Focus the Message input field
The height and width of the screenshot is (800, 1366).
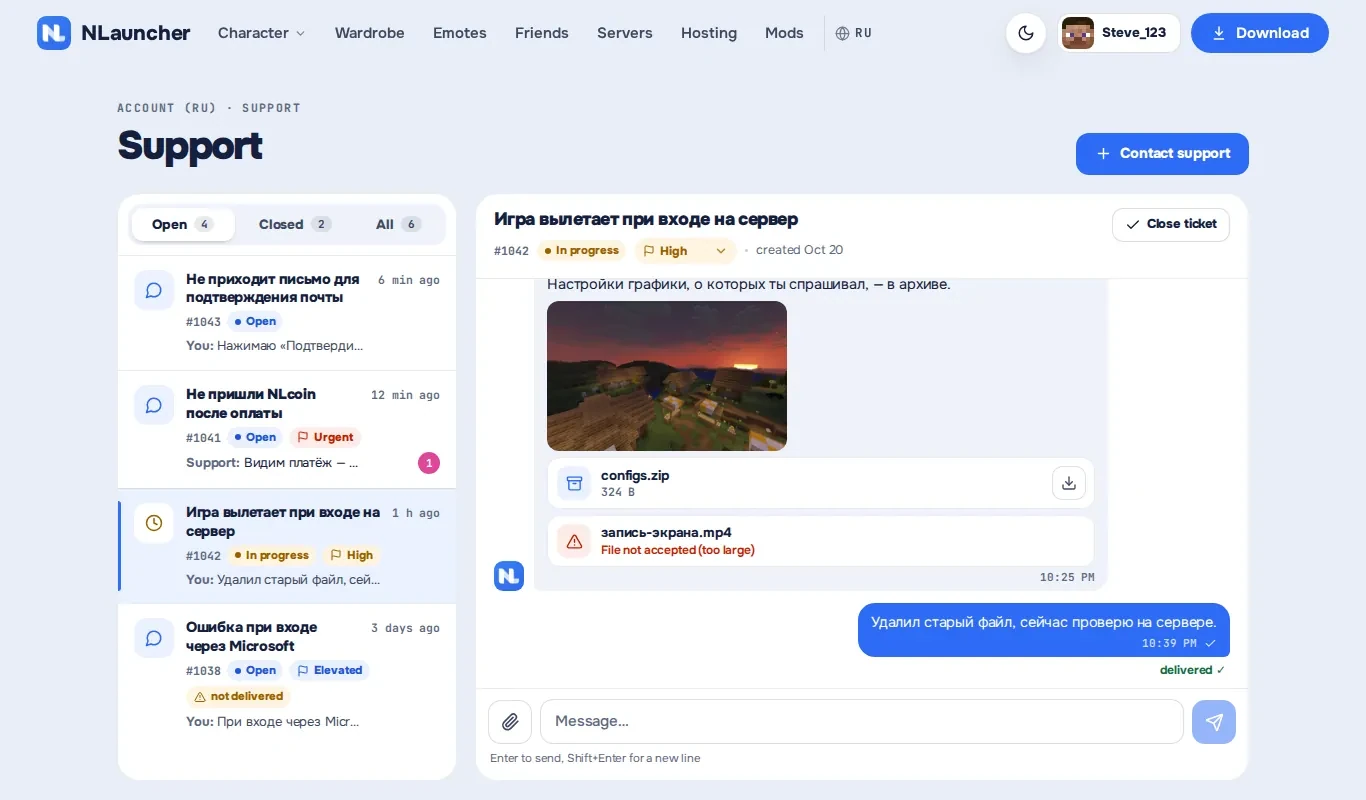pyautogui.click(x=862, y=721)
